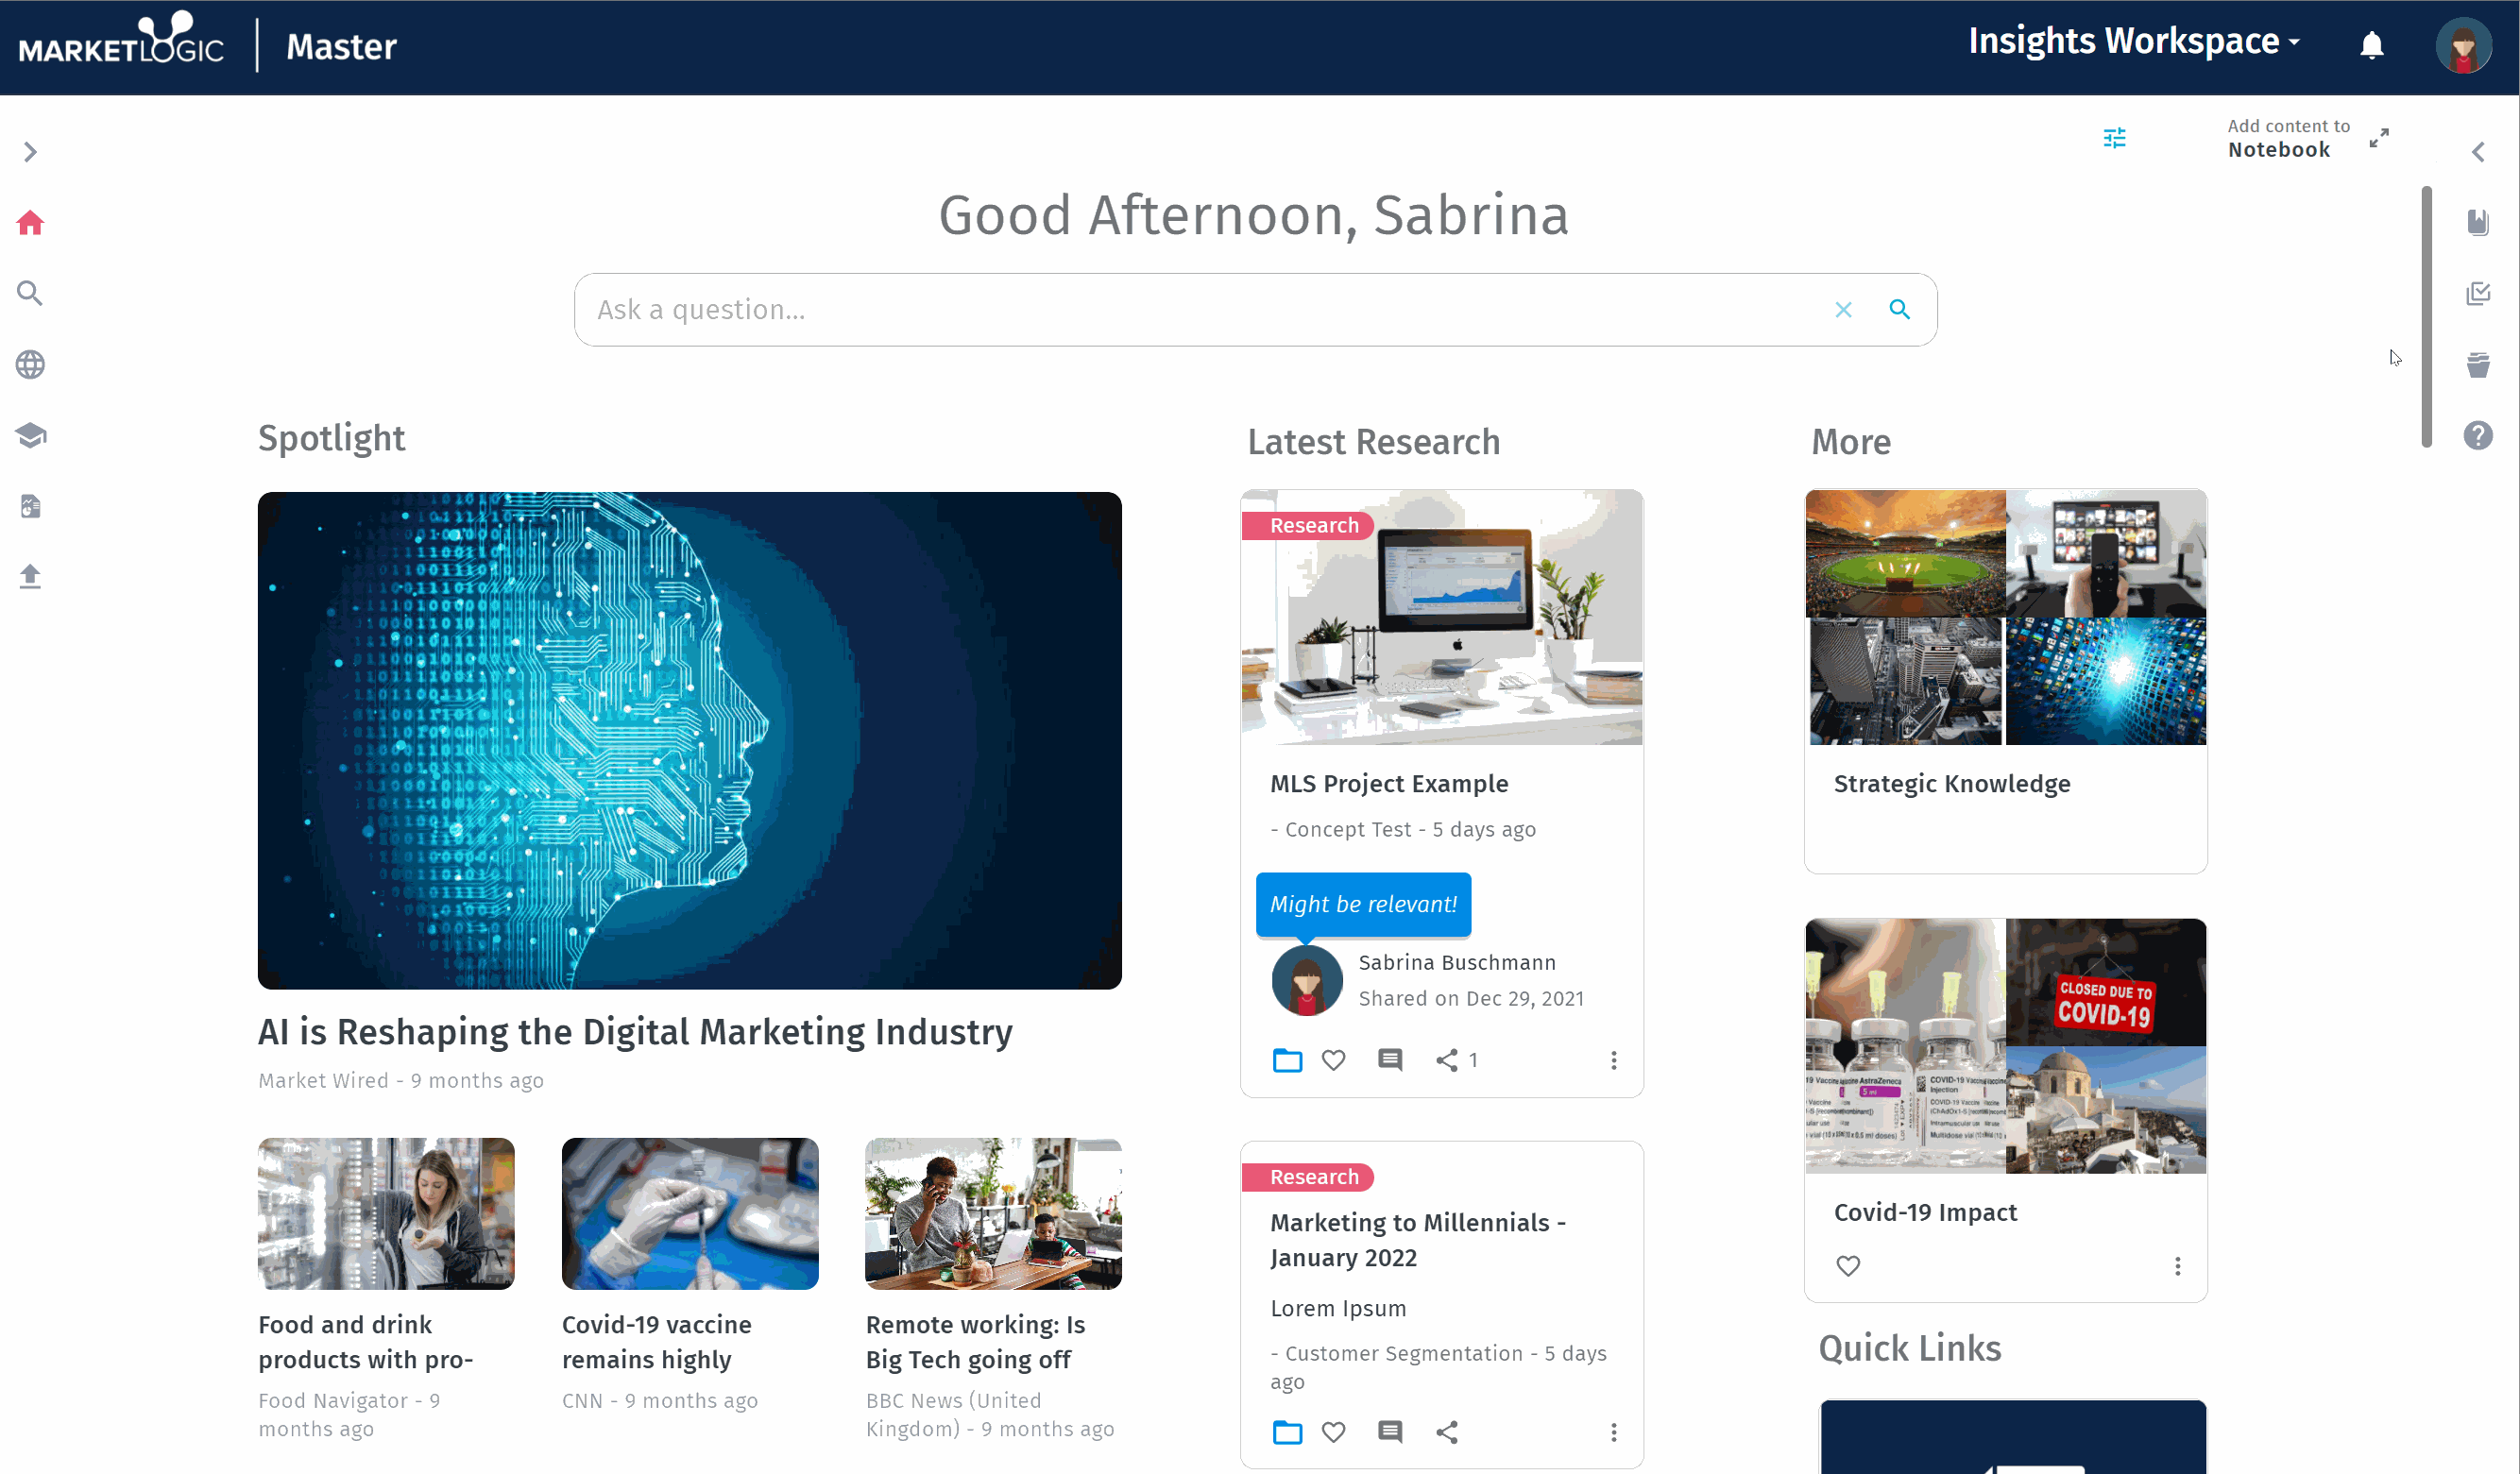Click the home icon in sidebar
The height and width of the screenshot is (1474, 2520).
point(31,221)
